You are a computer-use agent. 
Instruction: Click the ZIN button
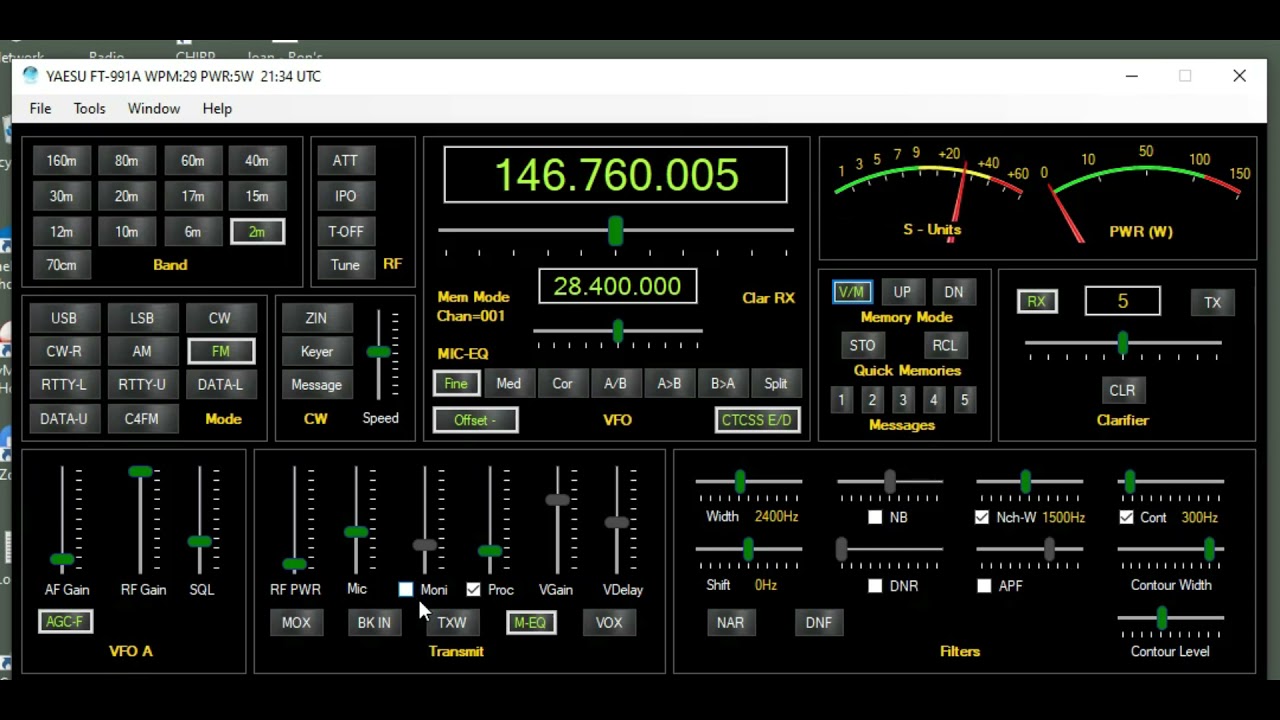(316, 318)
